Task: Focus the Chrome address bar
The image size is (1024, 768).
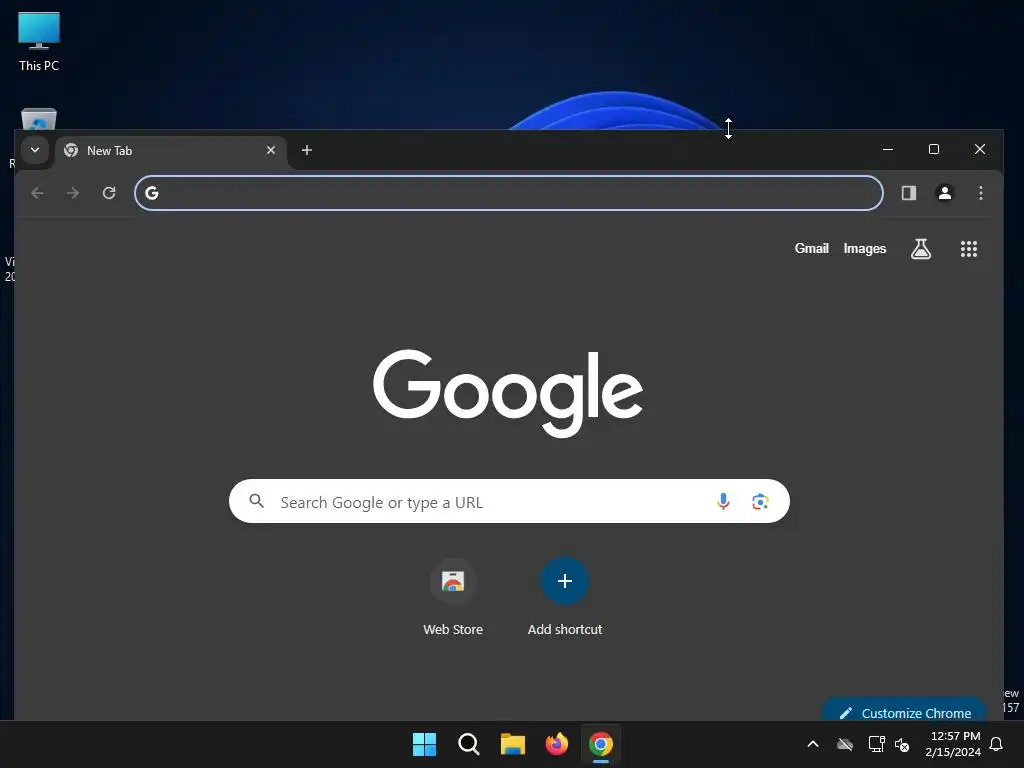Action: 509,193
